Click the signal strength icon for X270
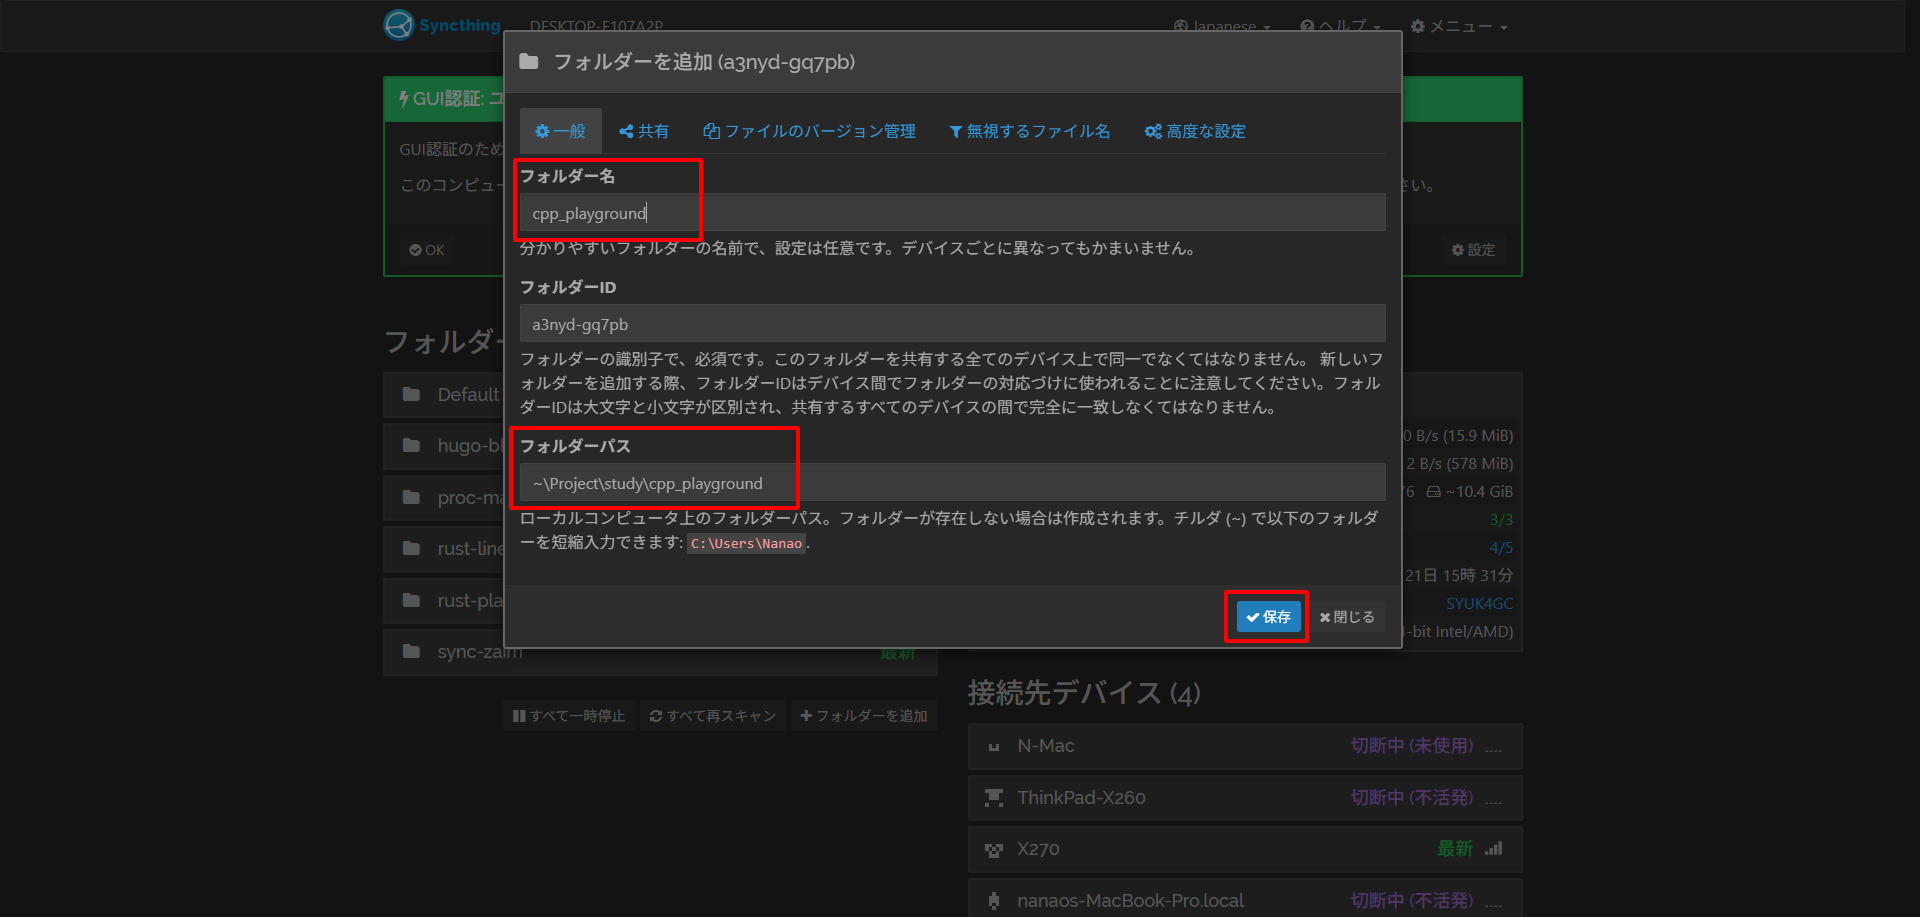 point(1493,849)
